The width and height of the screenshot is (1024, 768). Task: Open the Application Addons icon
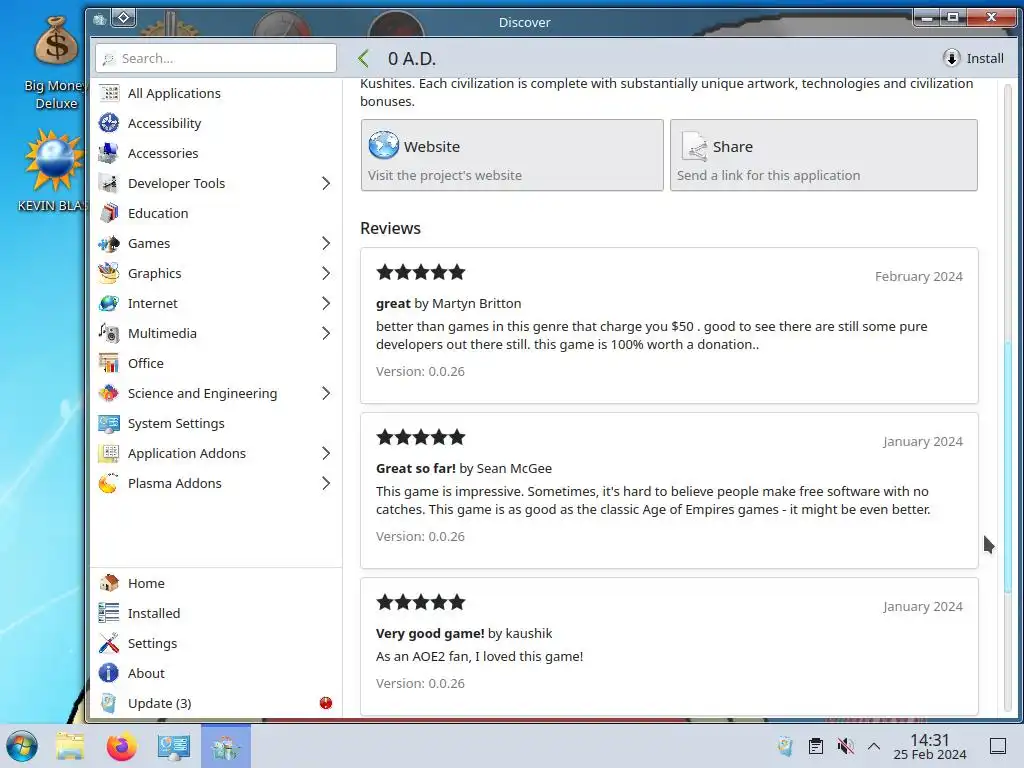click(109, 454)
